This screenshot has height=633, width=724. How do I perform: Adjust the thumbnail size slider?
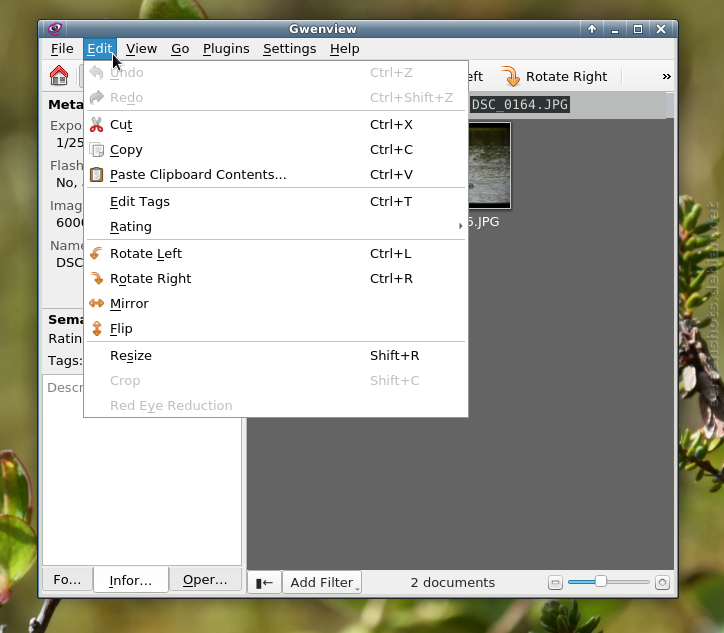(x=609, y=582)
